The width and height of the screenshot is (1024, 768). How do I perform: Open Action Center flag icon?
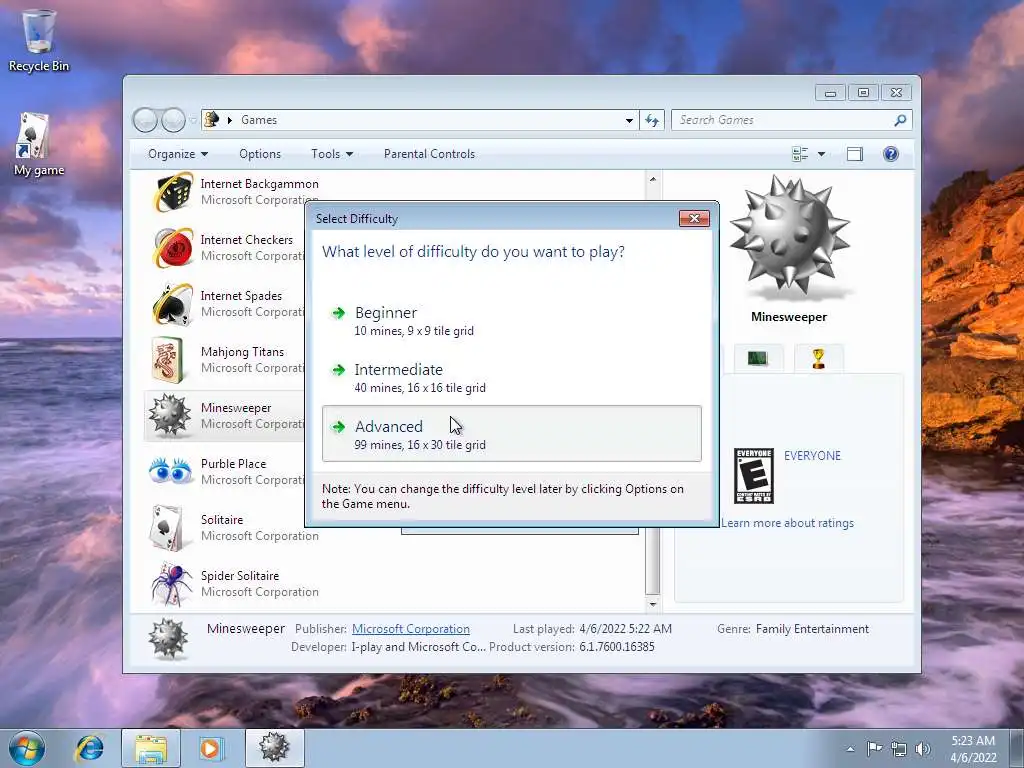coord(874,749)
